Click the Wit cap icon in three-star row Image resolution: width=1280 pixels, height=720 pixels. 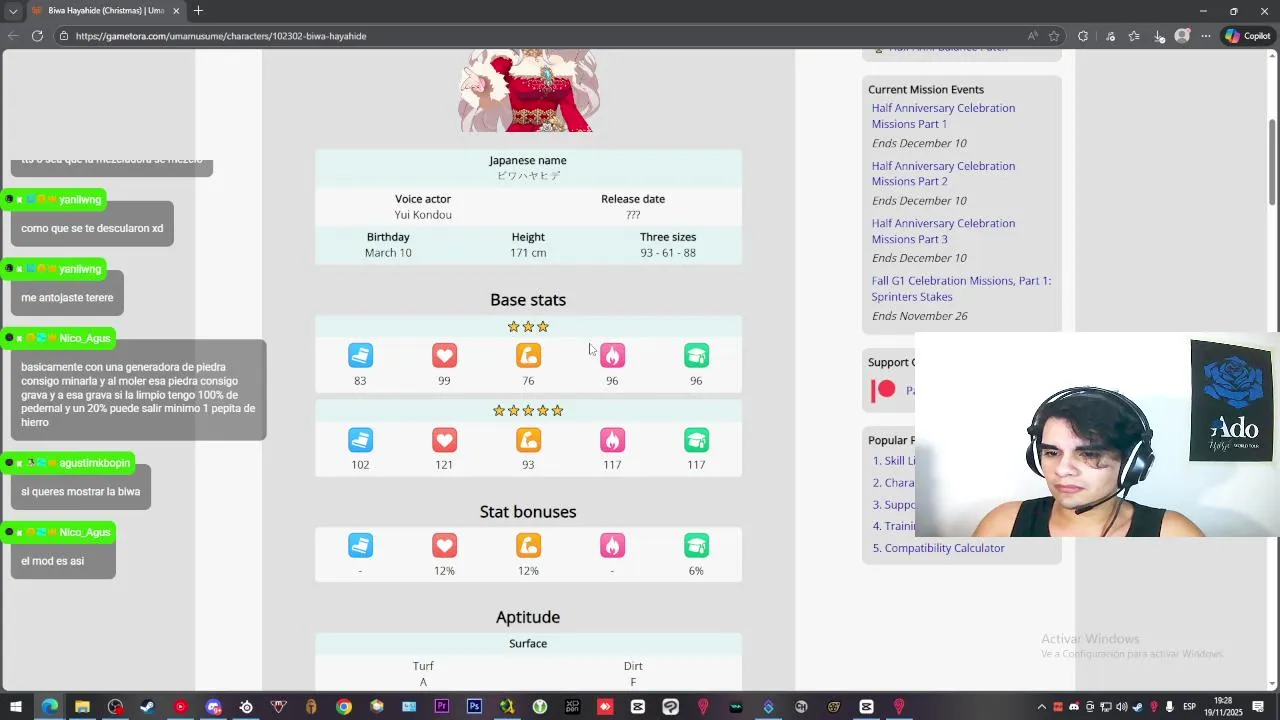(x=696, y=355)
